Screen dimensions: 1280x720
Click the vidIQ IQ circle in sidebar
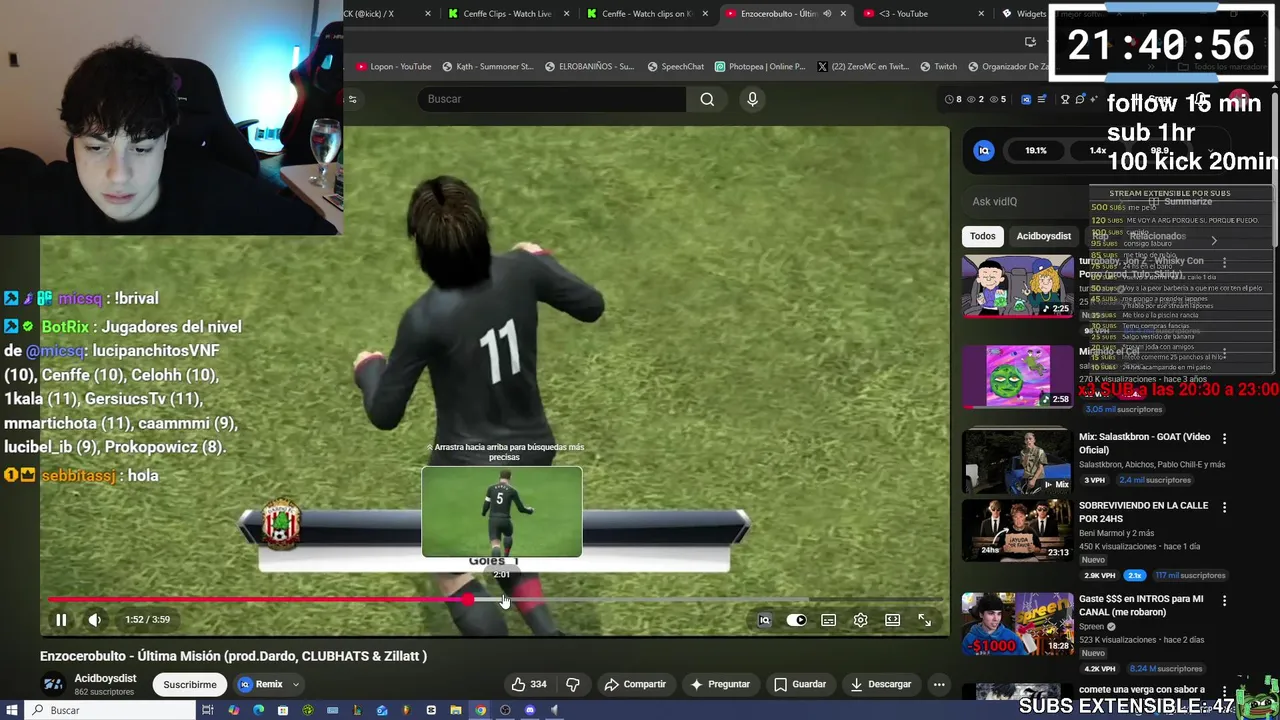coord(984,151)
